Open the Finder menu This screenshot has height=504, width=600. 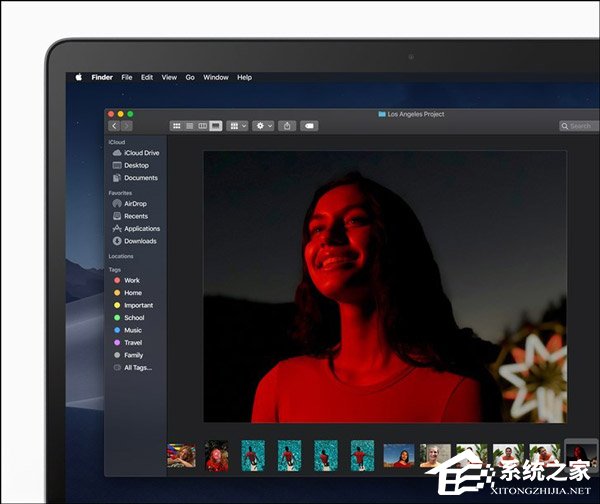[x=102, y=77]
